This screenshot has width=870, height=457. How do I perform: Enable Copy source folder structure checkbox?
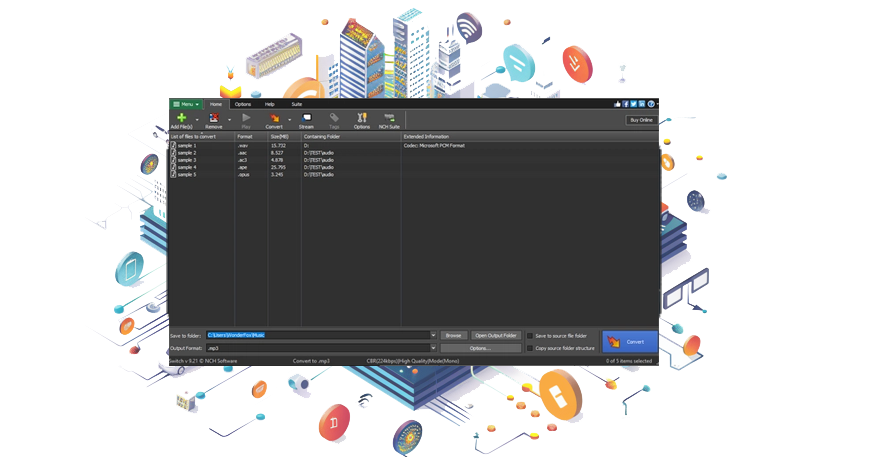point(530,348)
